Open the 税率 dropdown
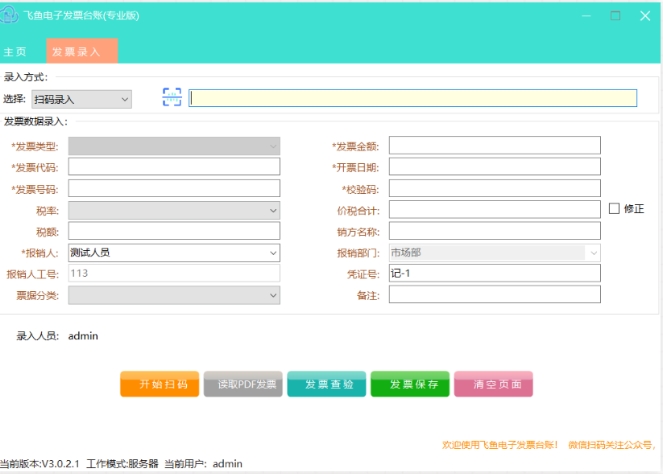The image size is (663, 474). coord(174,210)
